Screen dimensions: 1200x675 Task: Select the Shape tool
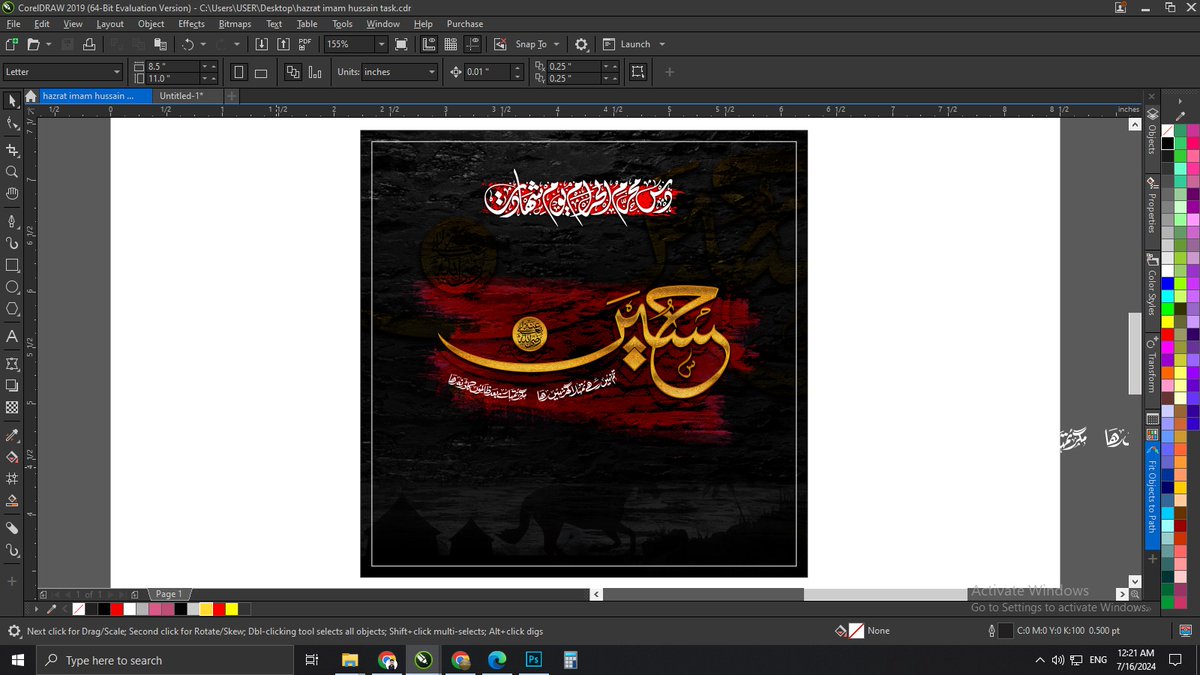(x=12, y=124)
